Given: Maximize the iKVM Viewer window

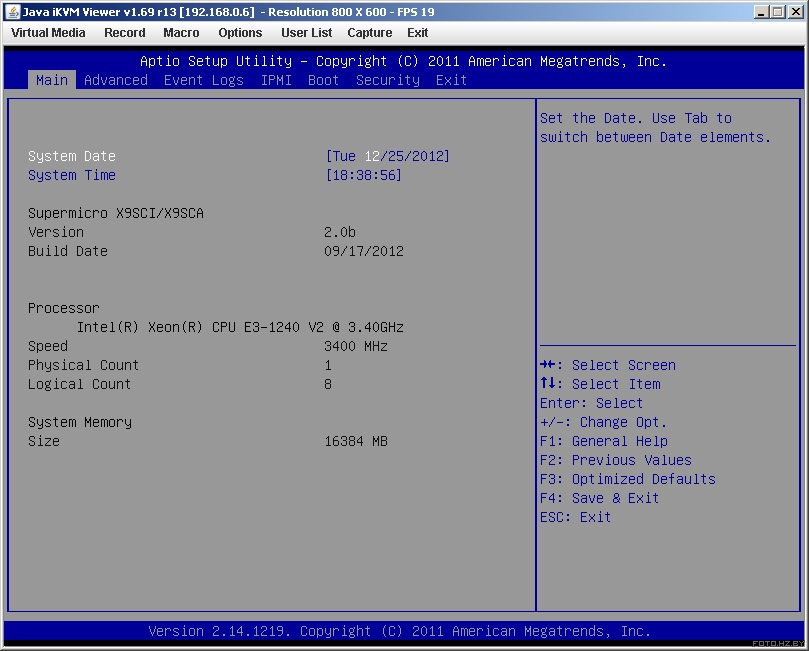Looking at the screenshot, I should 778,11.
